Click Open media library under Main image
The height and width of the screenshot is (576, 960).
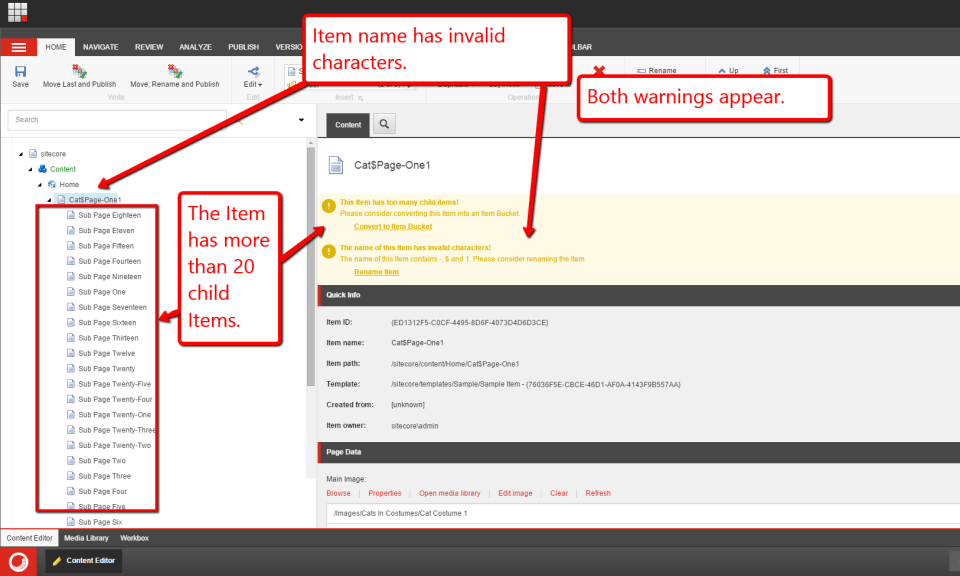click(x=450, y=493)
